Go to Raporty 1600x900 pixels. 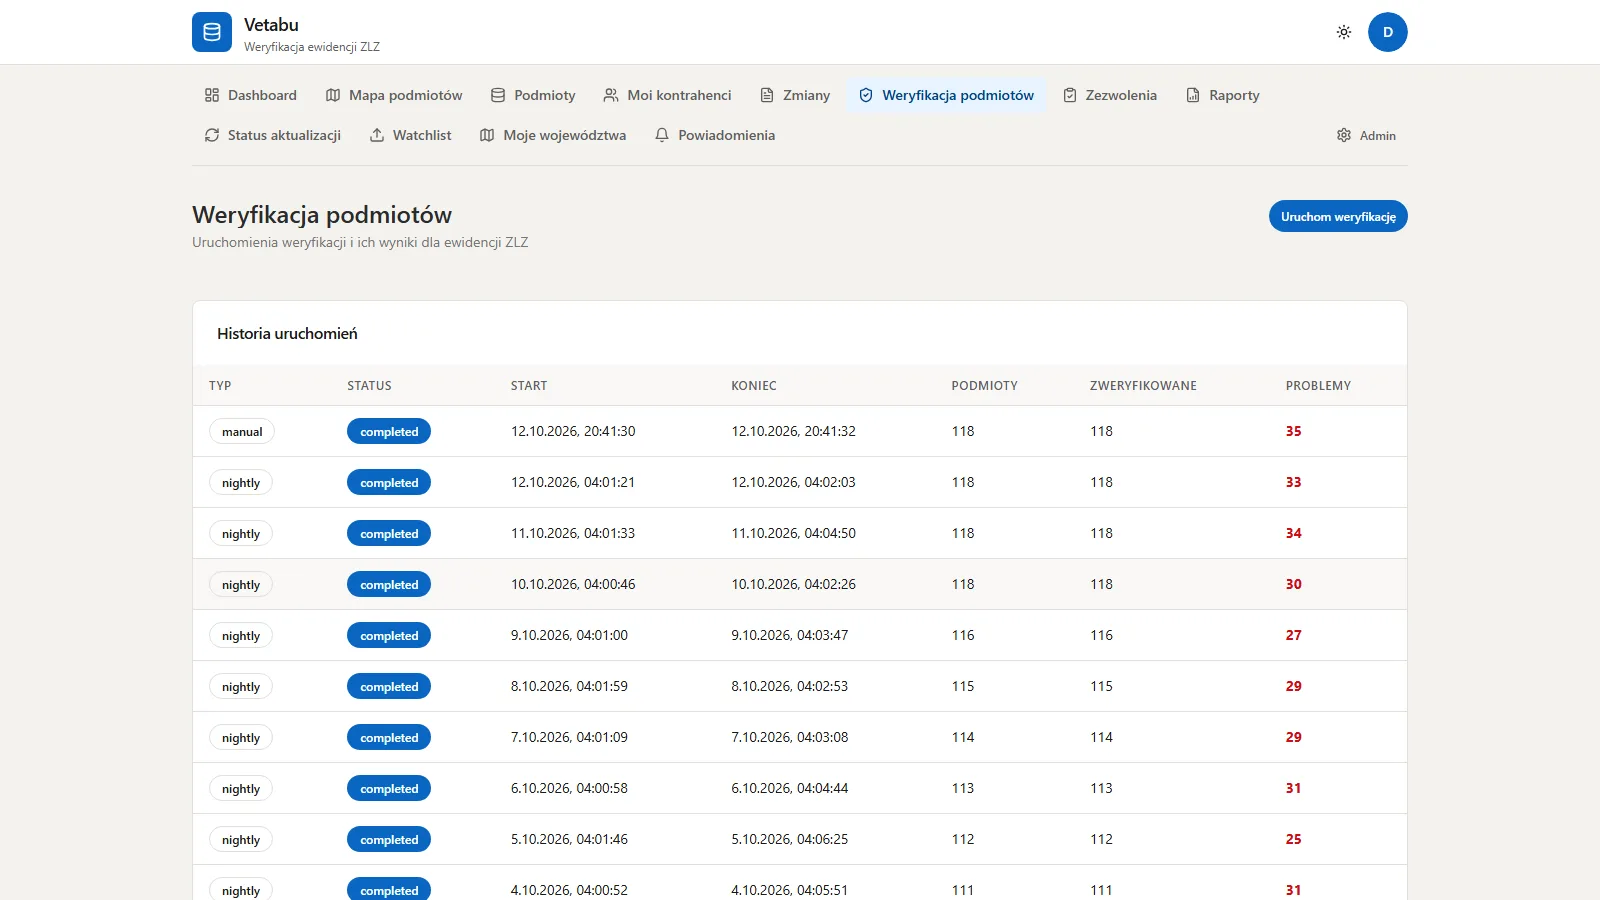[x=1222, y=95]
